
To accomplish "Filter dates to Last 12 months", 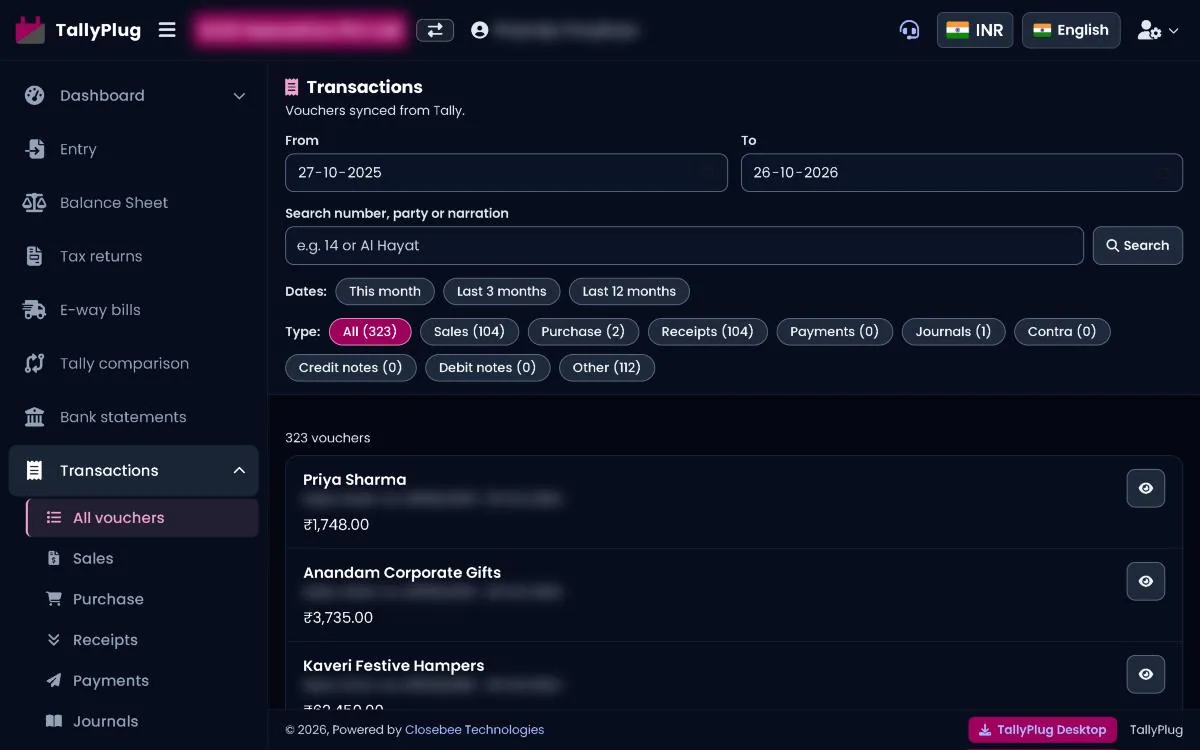I will click(629, 291).
